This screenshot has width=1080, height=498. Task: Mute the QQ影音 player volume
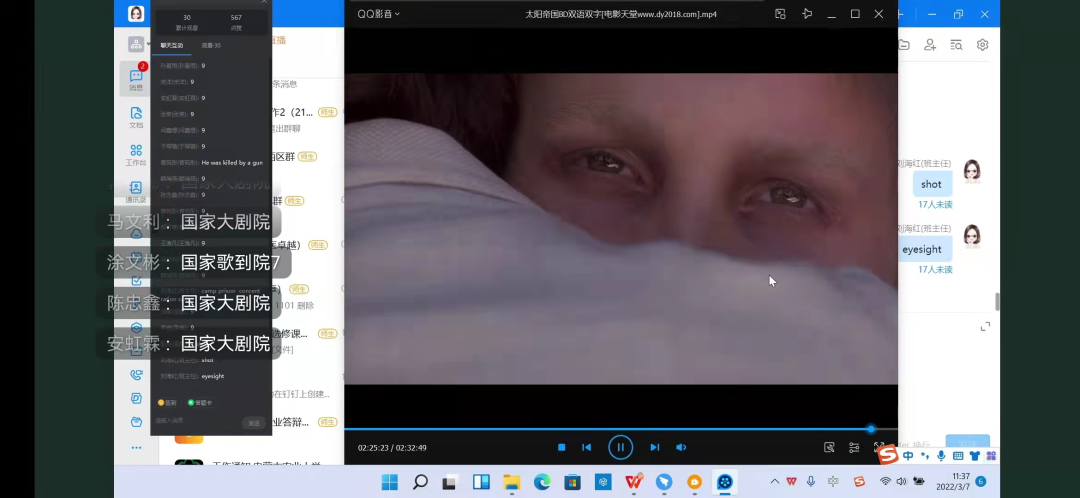click(x=681, y=448)
